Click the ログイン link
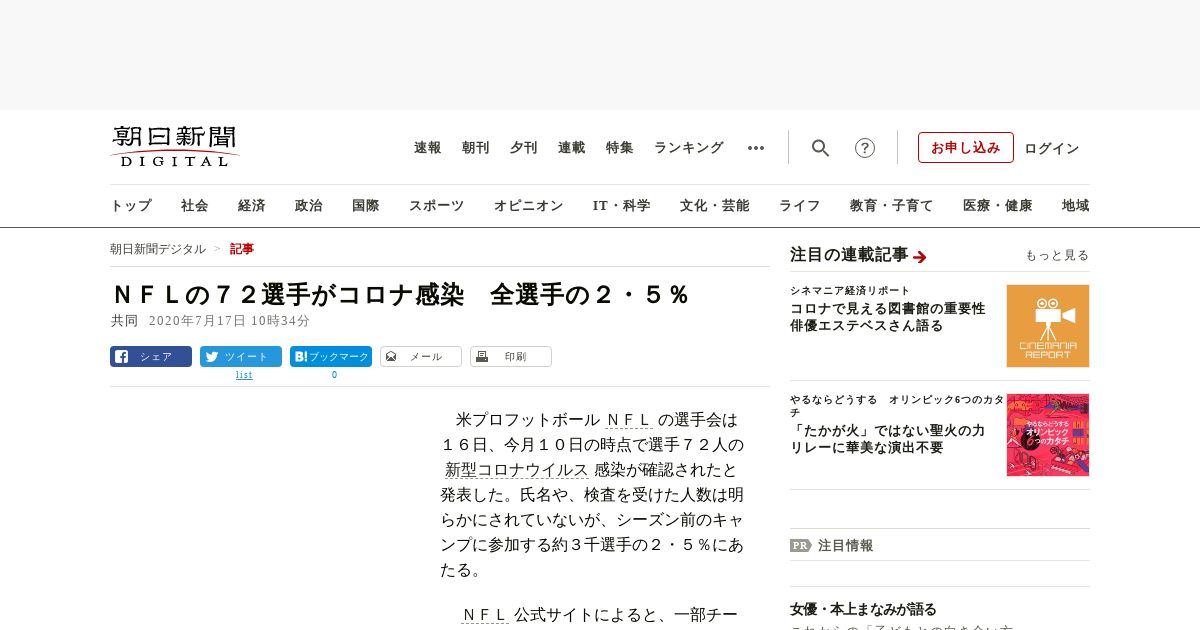1200x630 pixels. [x=1052, y=148]
